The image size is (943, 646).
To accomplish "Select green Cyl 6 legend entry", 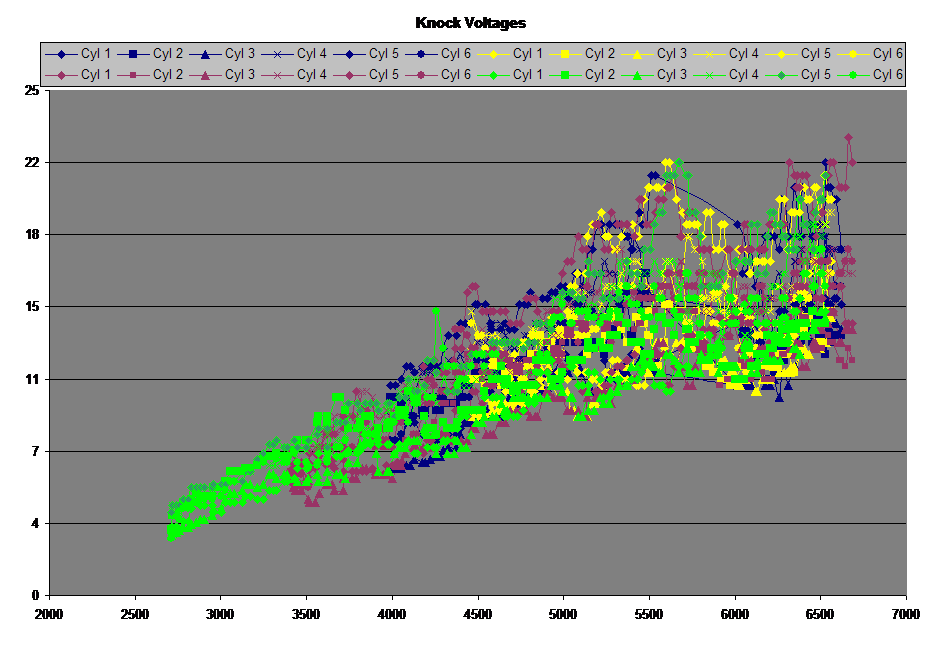I will (870, 75).
